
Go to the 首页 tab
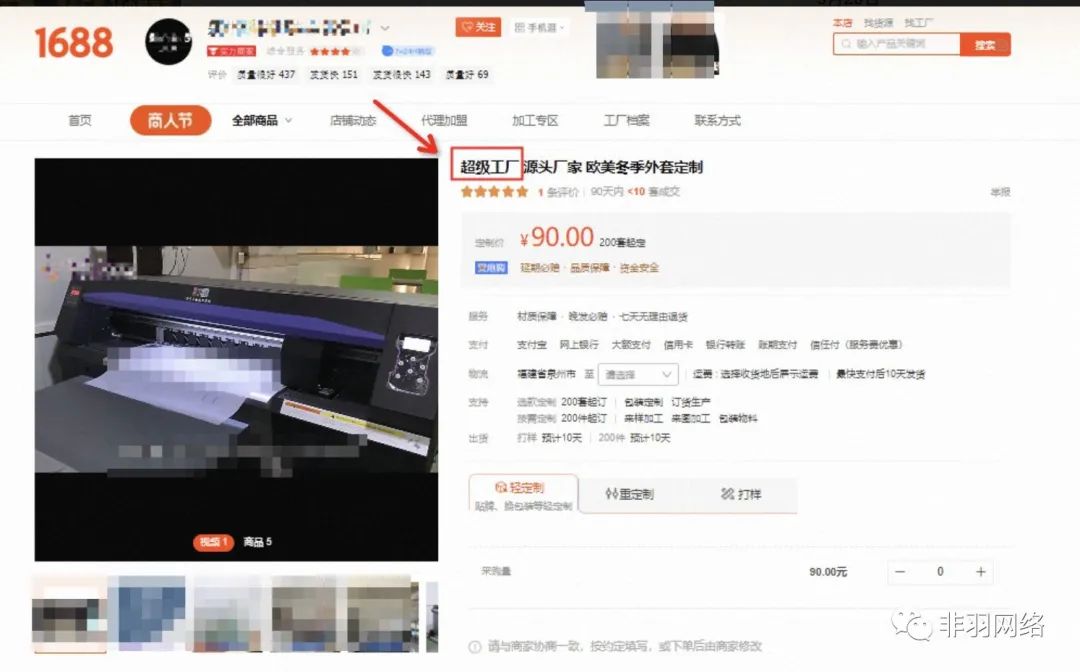[80, 121]
